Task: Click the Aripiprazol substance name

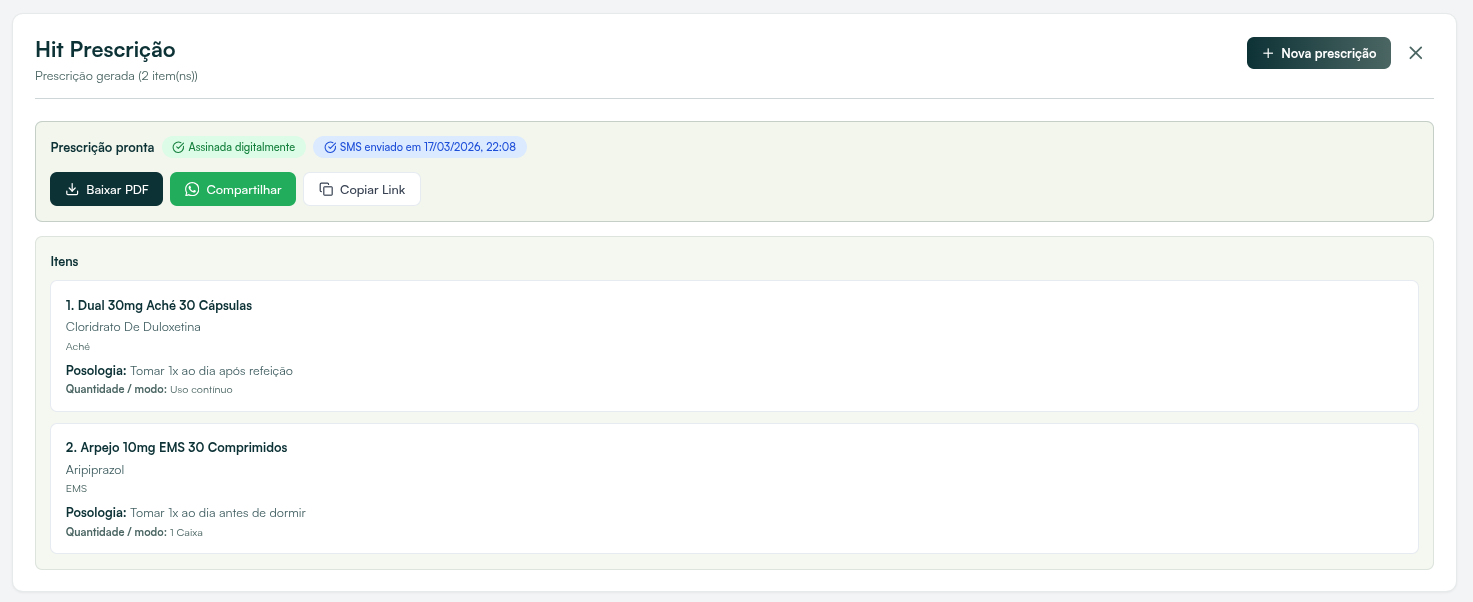Action: click(95, 469)
